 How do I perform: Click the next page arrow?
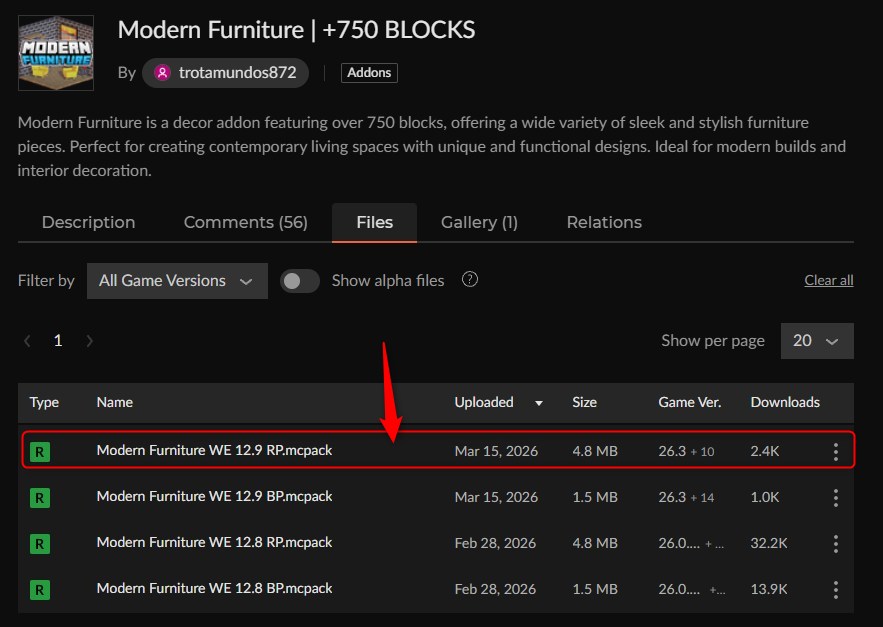tap(89, 340)
